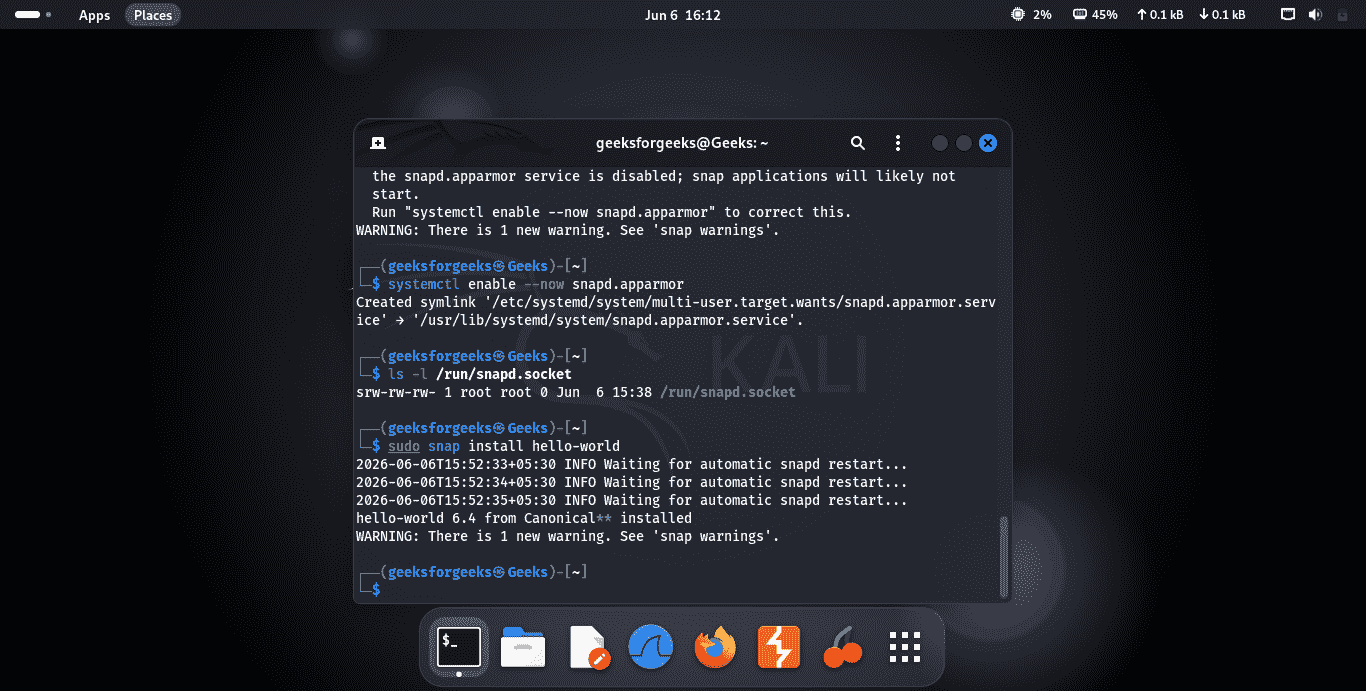Show all applications grid
This screenshot has height=691, width=1366.
[905, 648]
